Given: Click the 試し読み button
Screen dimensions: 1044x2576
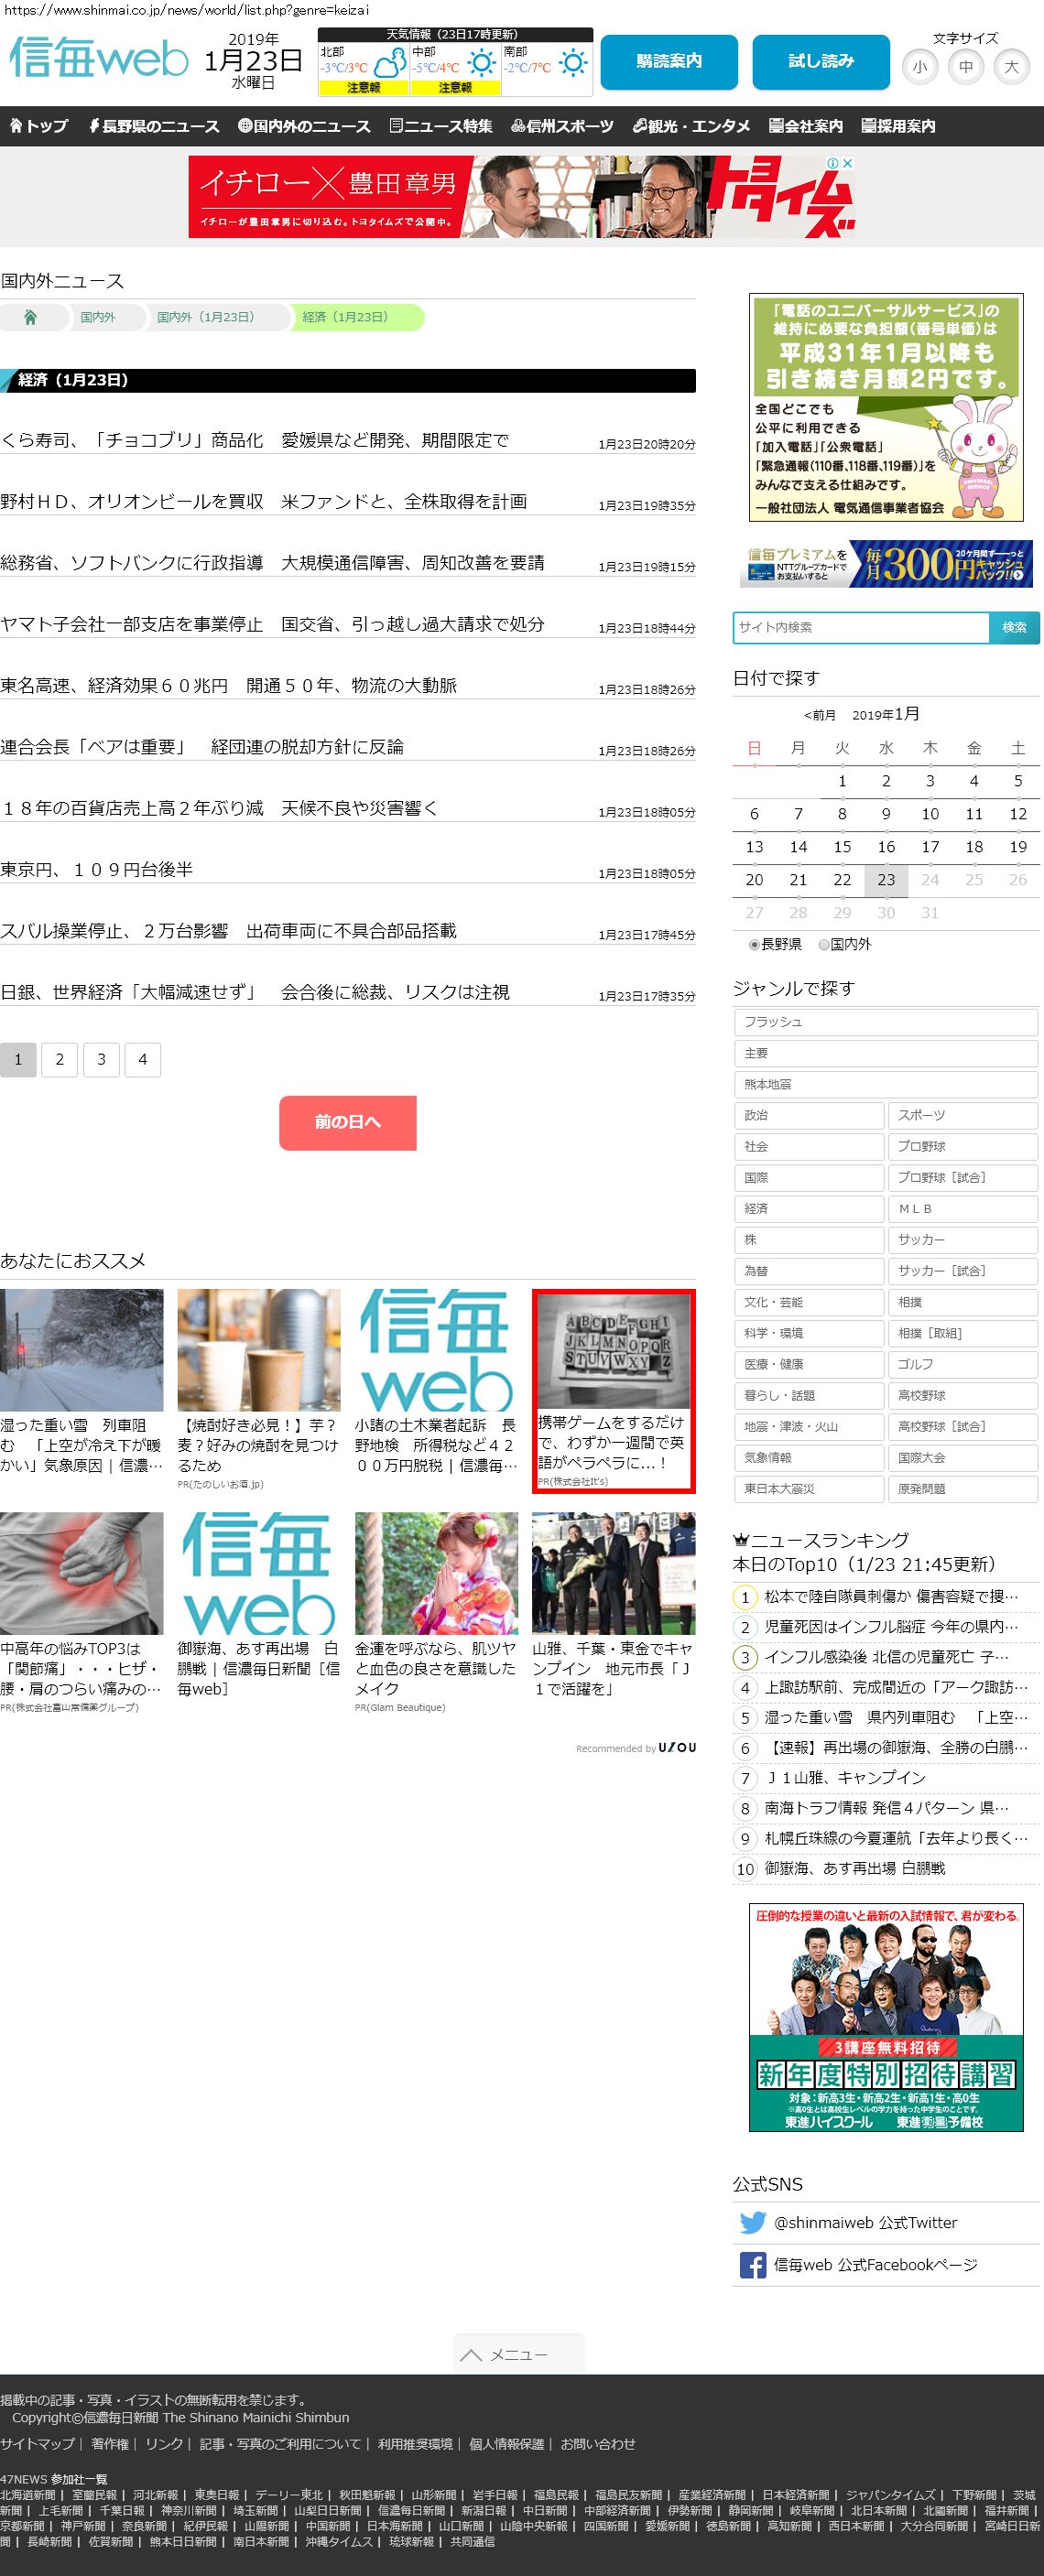Looking at the screenshot, I should click(821, 62).
